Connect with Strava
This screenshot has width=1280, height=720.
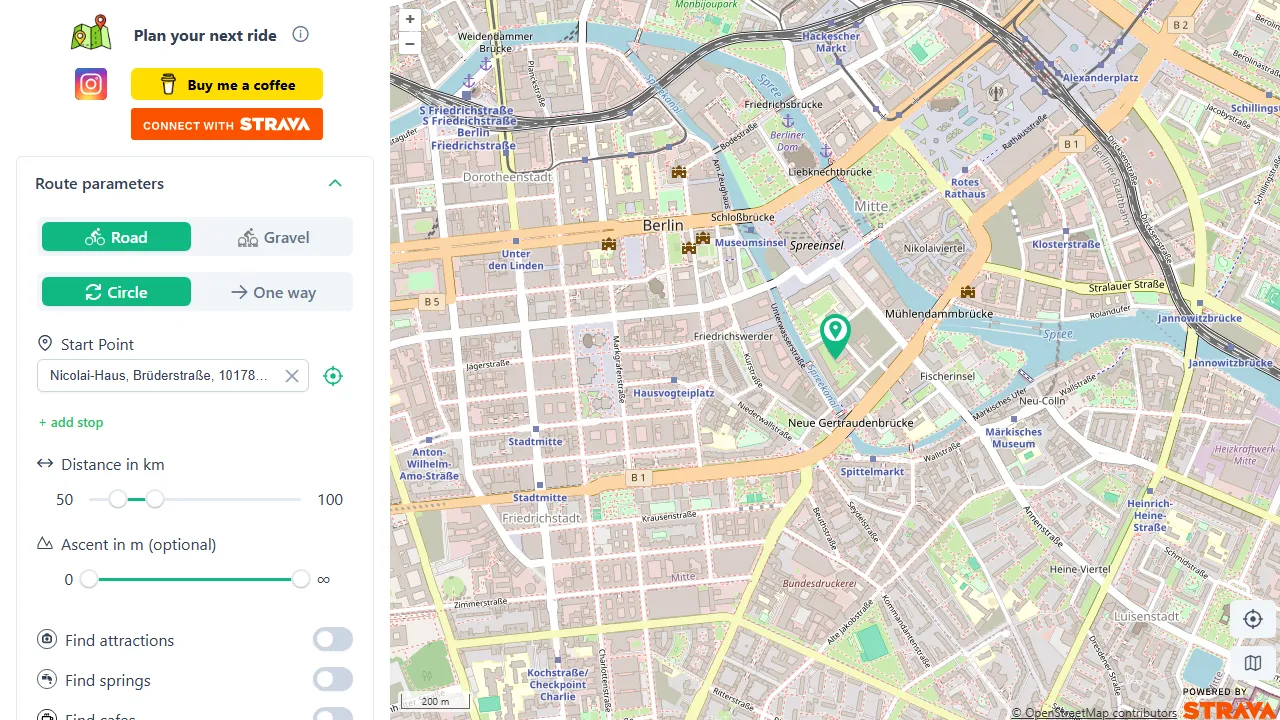tap(227, 124)
